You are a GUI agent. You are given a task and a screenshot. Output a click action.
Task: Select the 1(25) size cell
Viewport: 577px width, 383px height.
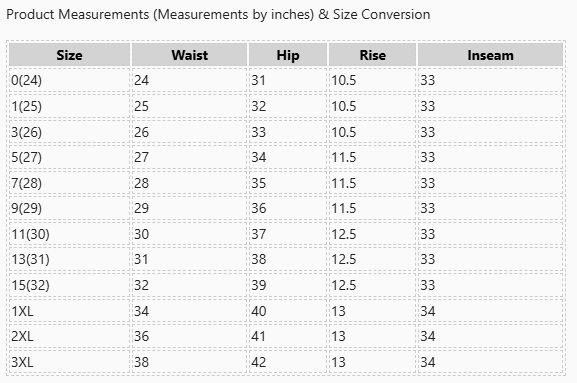pos(70,106)
